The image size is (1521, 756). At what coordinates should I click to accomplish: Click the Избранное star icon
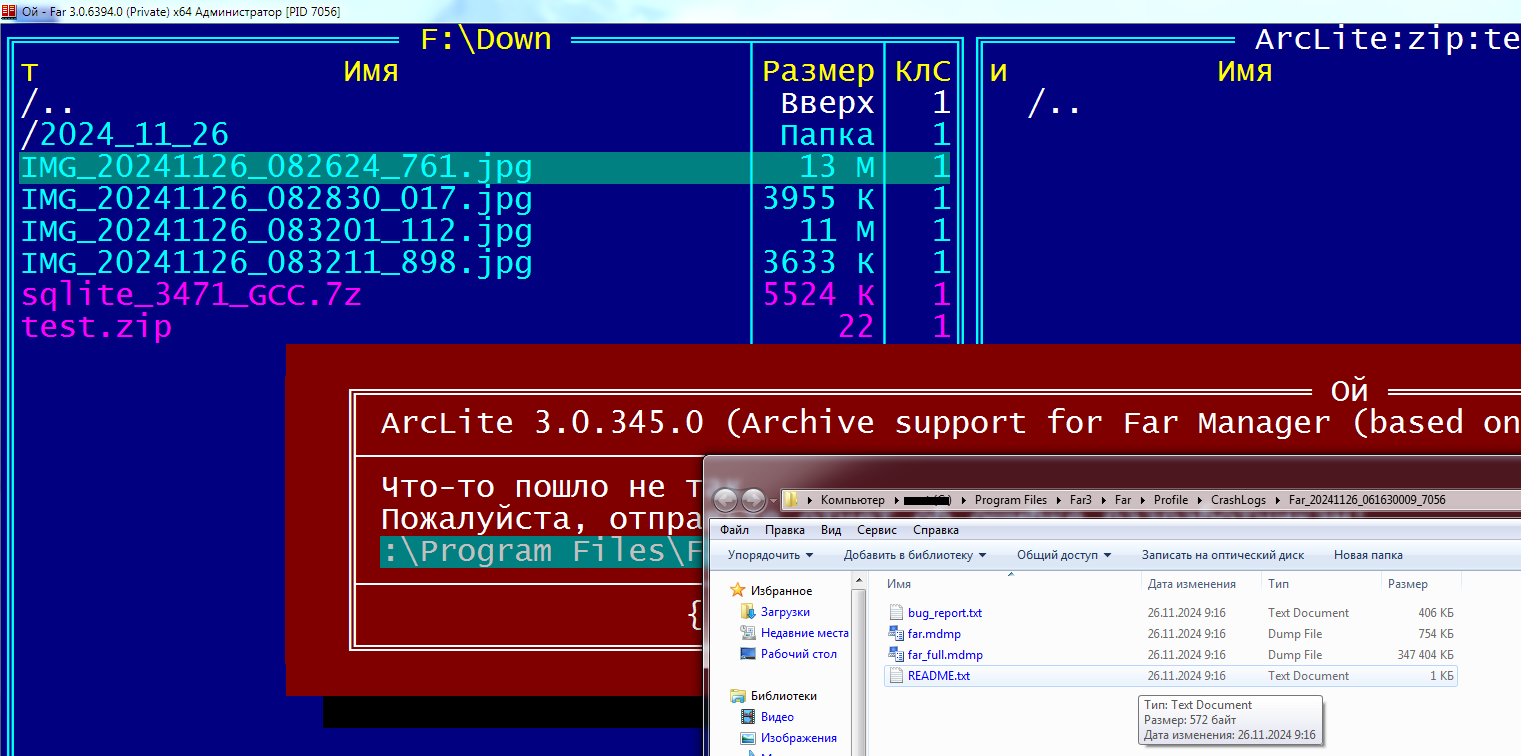(x=738, y=590)
